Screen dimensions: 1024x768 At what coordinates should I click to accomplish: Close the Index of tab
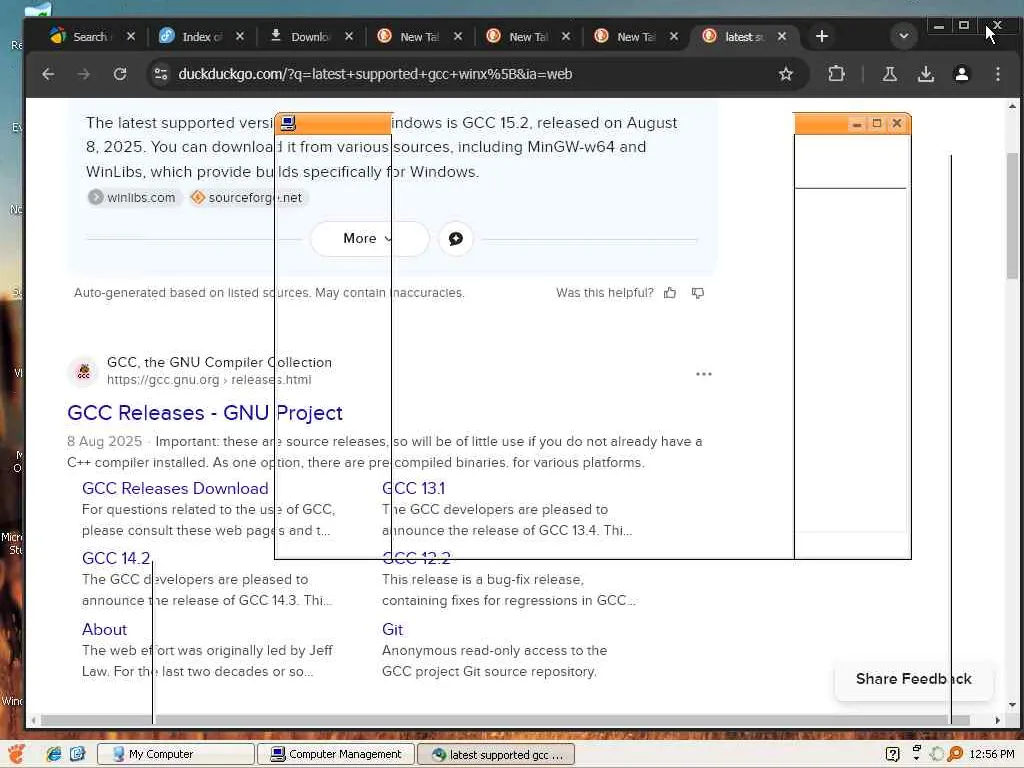(x=240, y=37)
